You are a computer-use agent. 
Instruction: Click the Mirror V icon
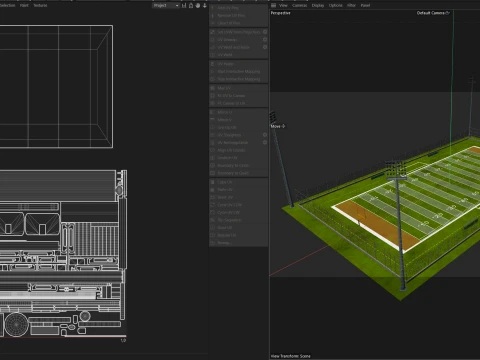pyautogui.click(x=213, y=120)
